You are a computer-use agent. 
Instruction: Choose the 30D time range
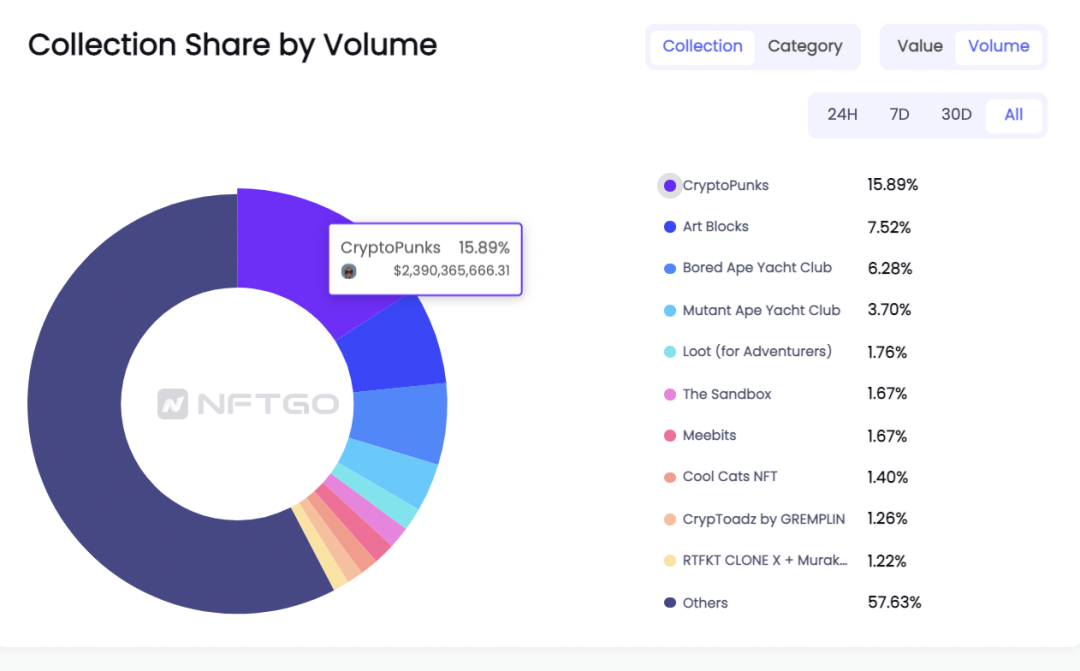956,114
